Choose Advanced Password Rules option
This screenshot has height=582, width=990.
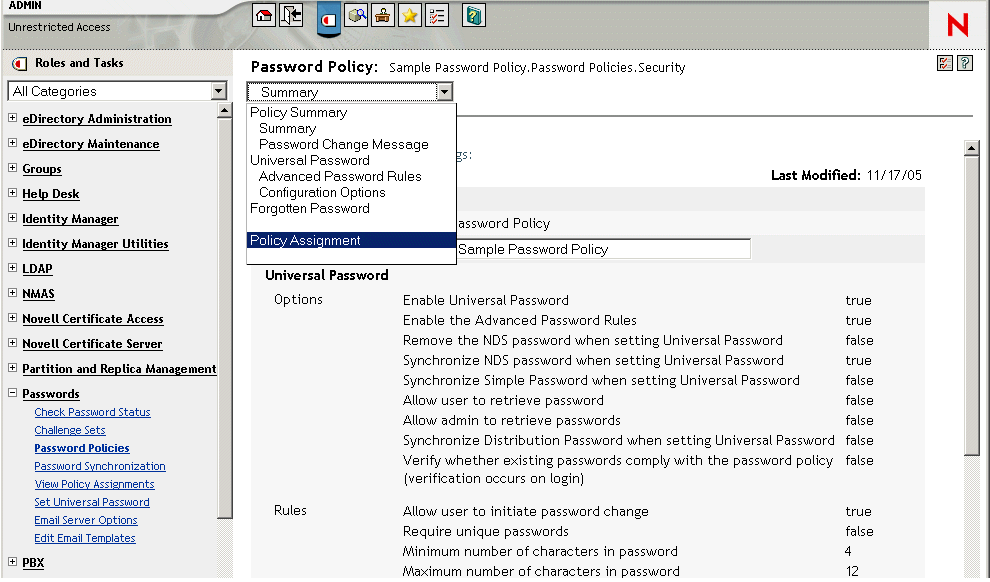(x=340, y=176)
